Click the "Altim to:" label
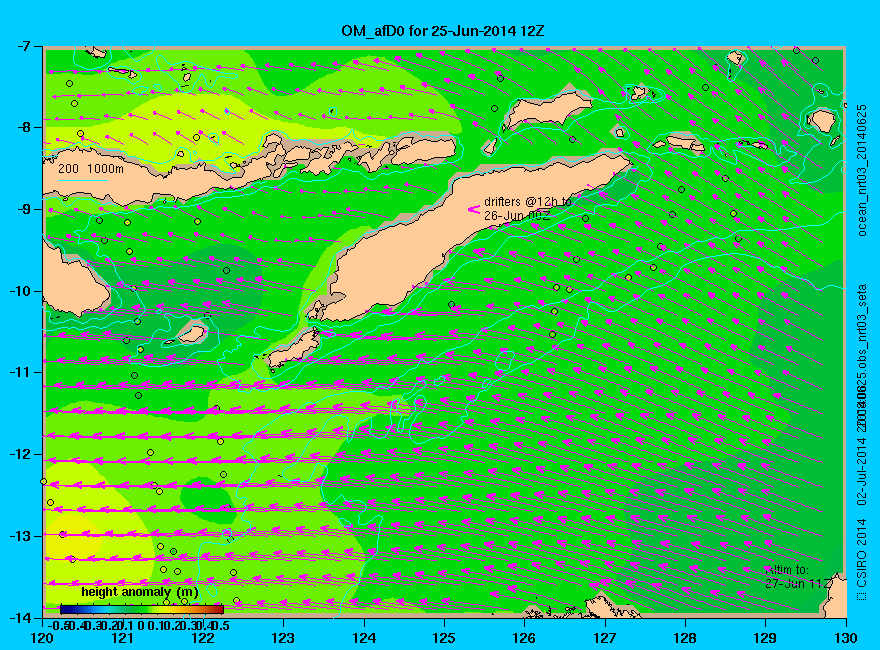The height and width of the screenshot is (650, 880). [786, 570]
